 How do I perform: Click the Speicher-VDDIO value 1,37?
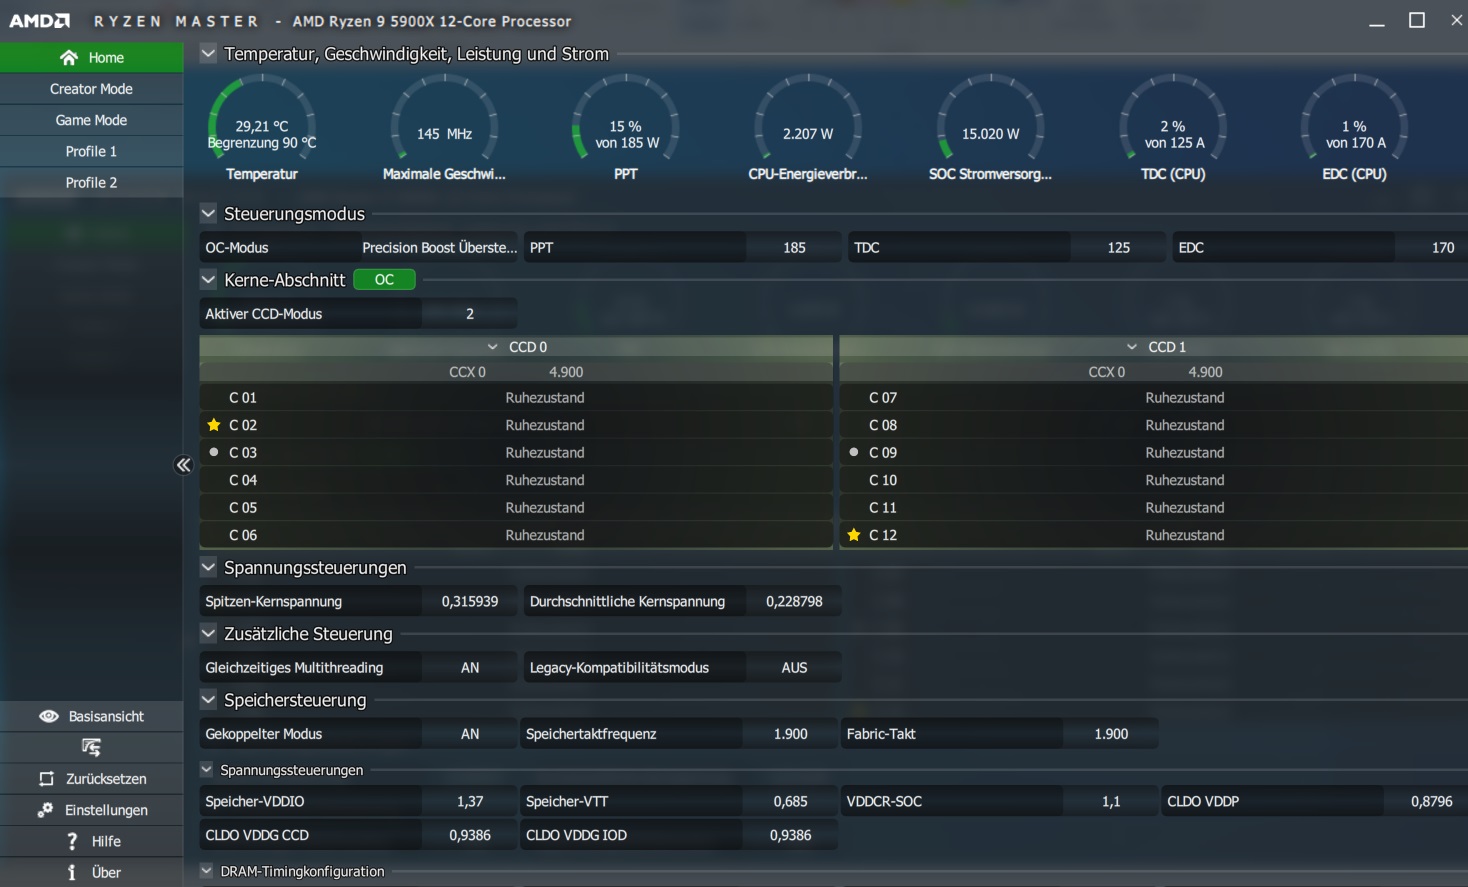(469, 801)
